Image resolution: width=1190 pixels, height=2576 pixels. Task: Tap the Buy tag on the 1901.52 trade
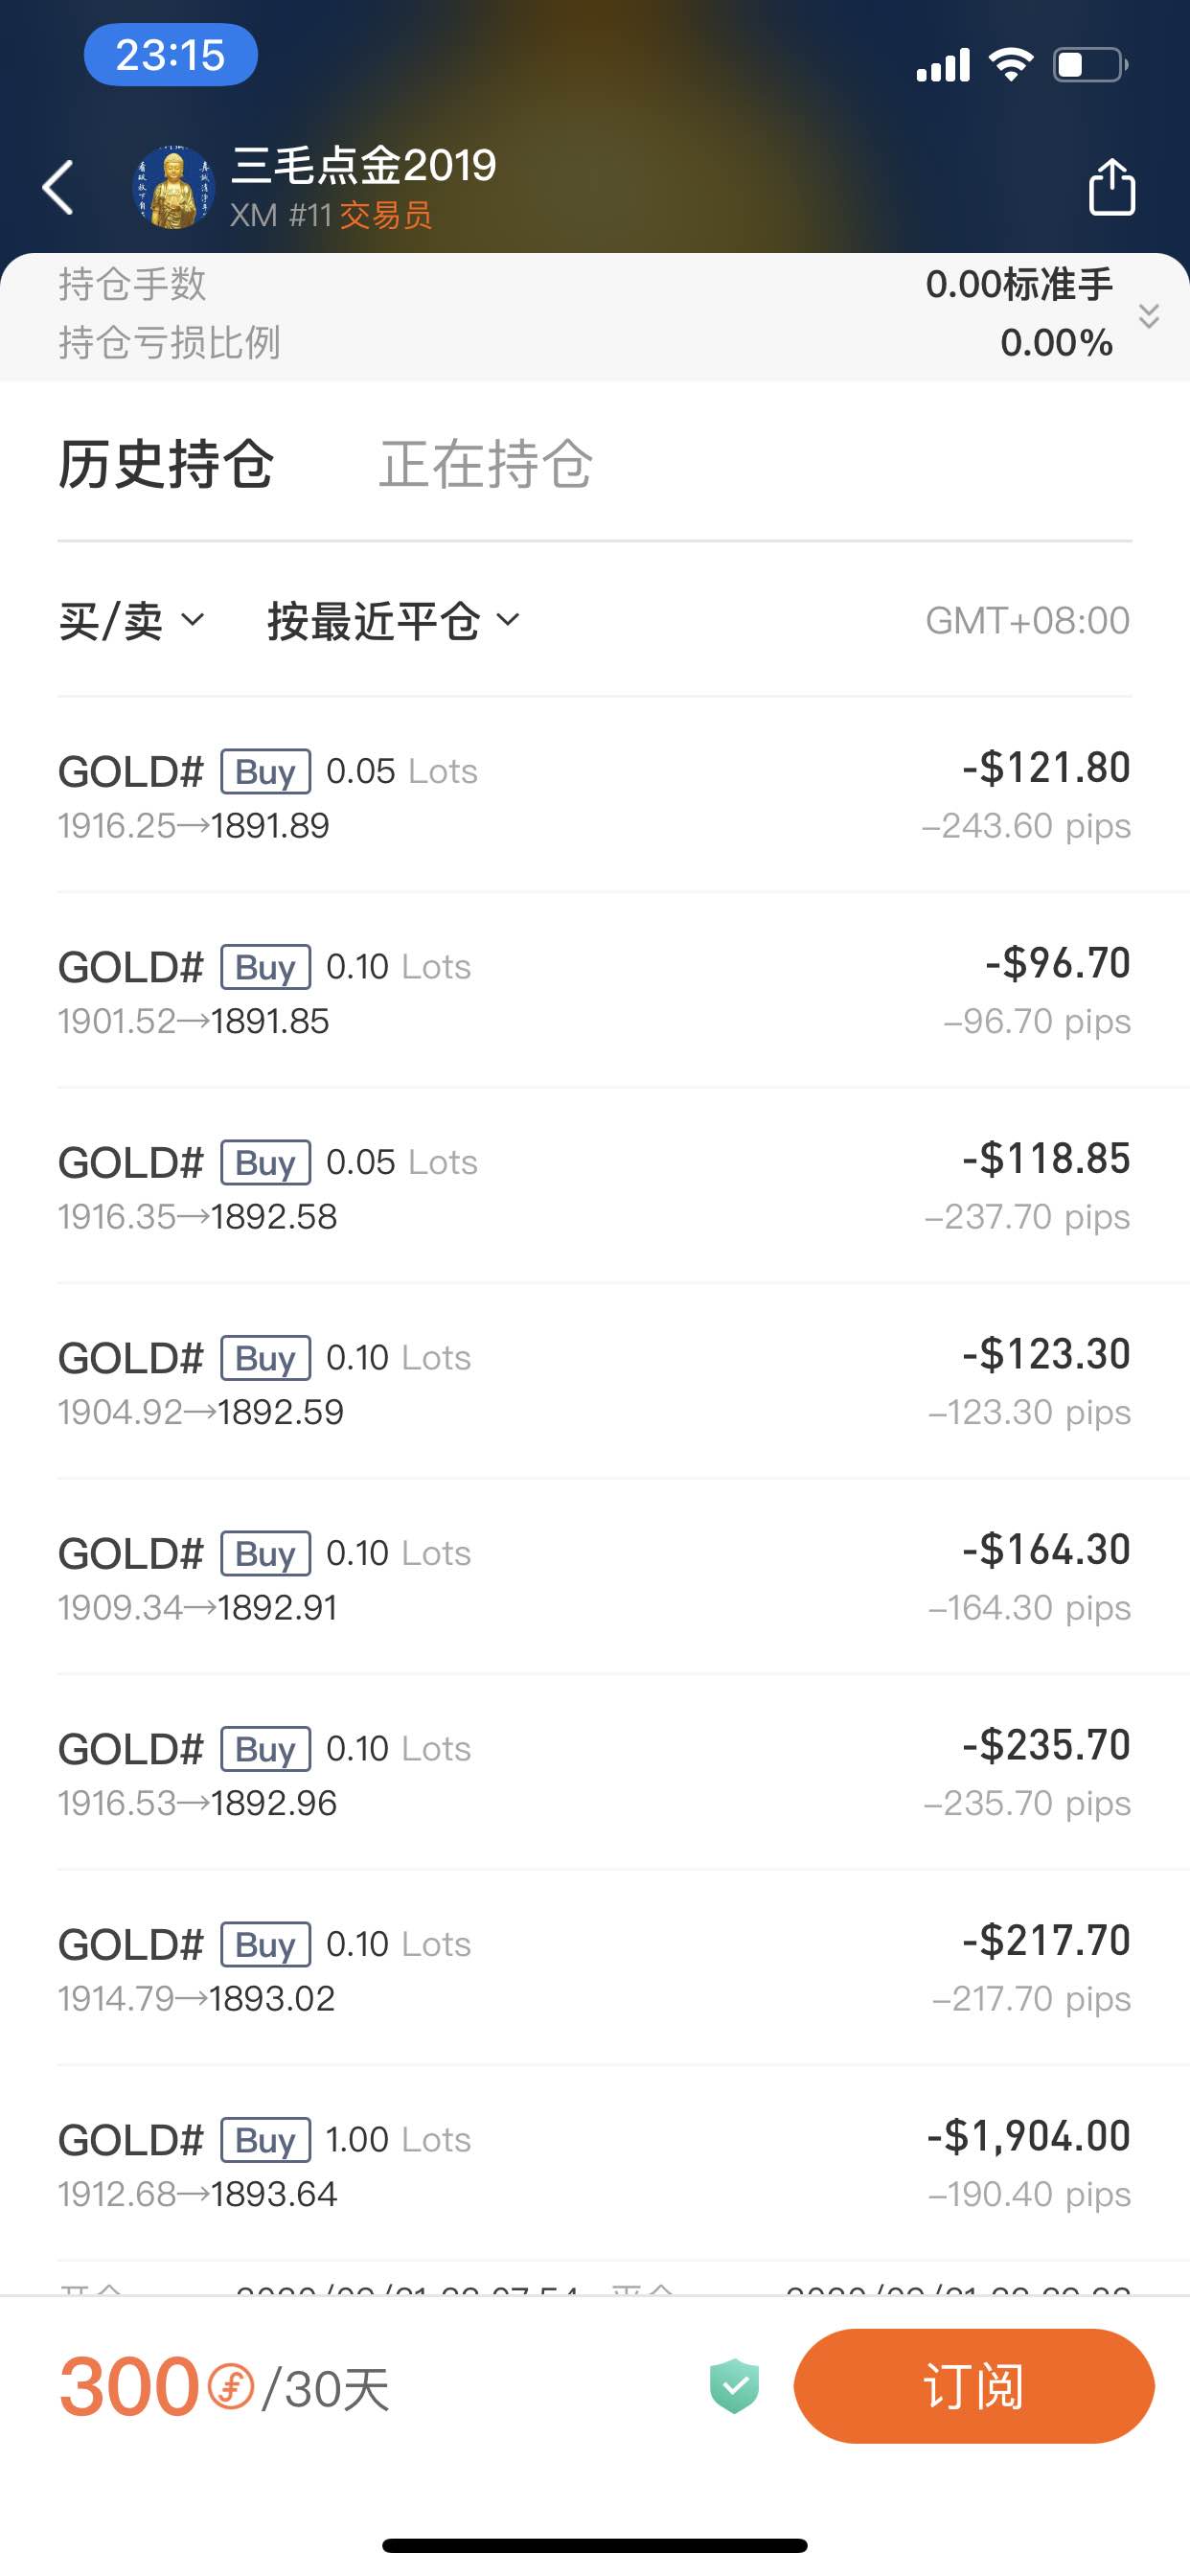coord(265,967)
